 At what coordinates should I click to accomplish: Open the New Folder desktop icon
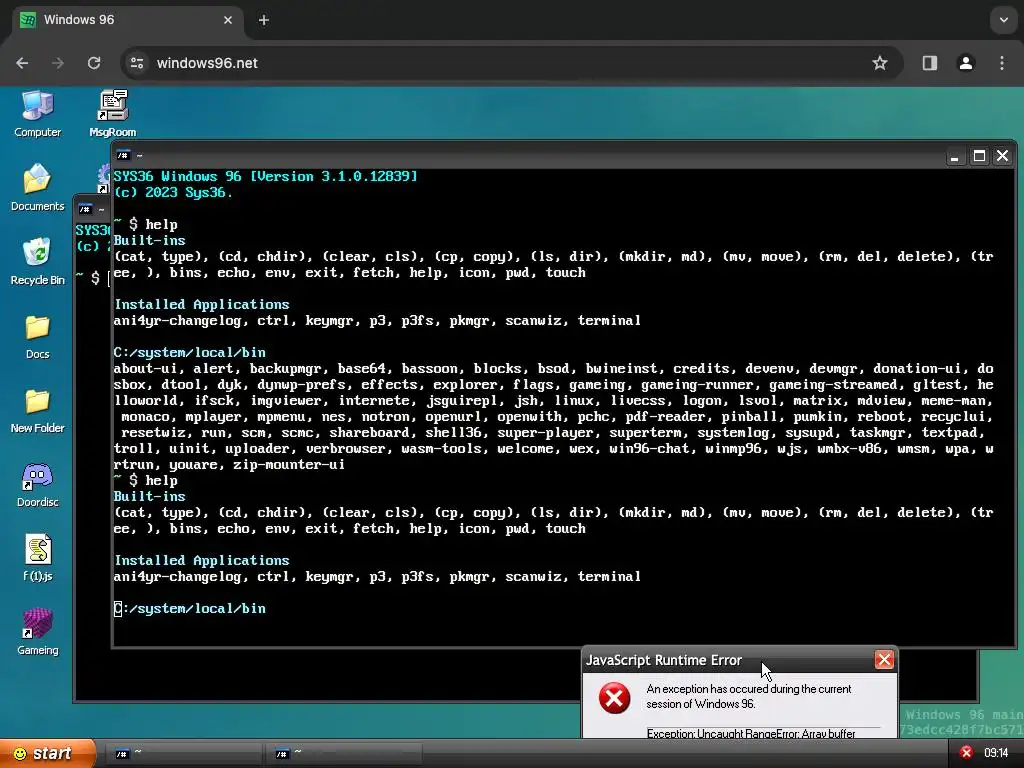37,410
